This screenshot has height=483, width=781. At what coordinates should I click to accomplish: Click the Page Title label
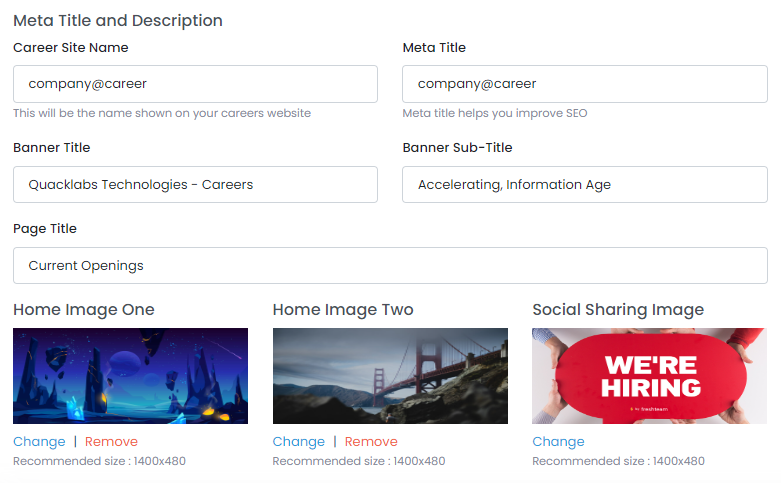45,228
